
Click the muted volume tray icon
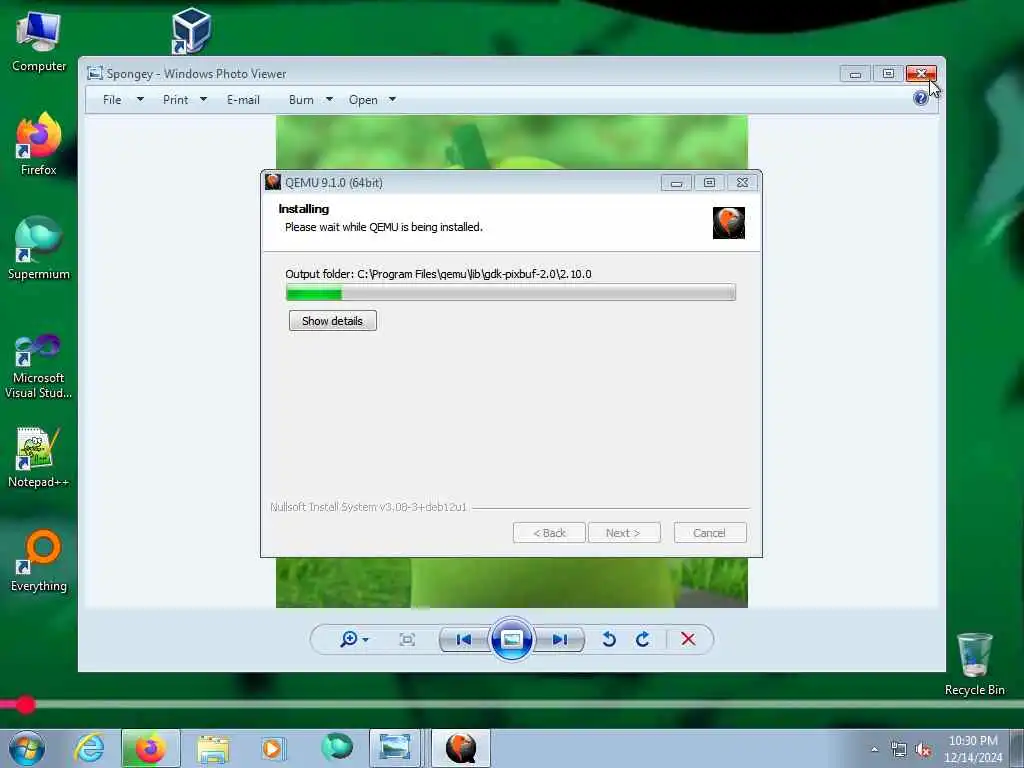(x=923, y=749)
